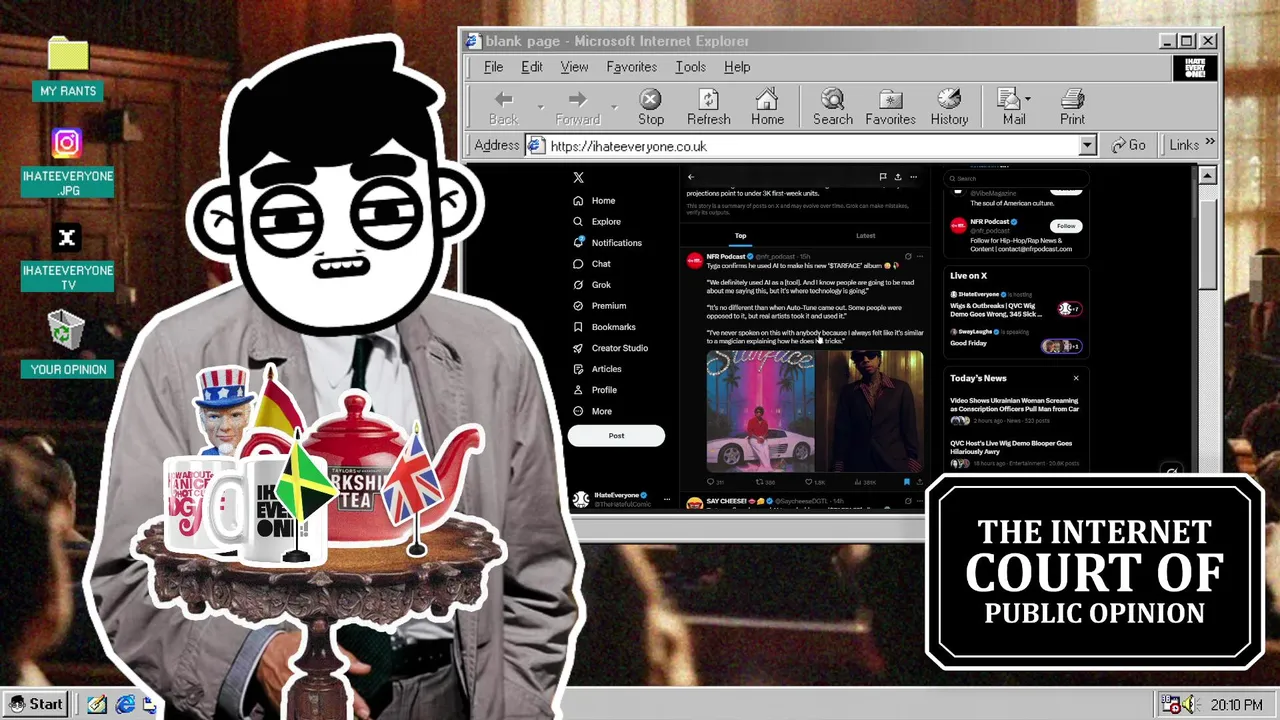Open Profile in the X sidebar

595,389
